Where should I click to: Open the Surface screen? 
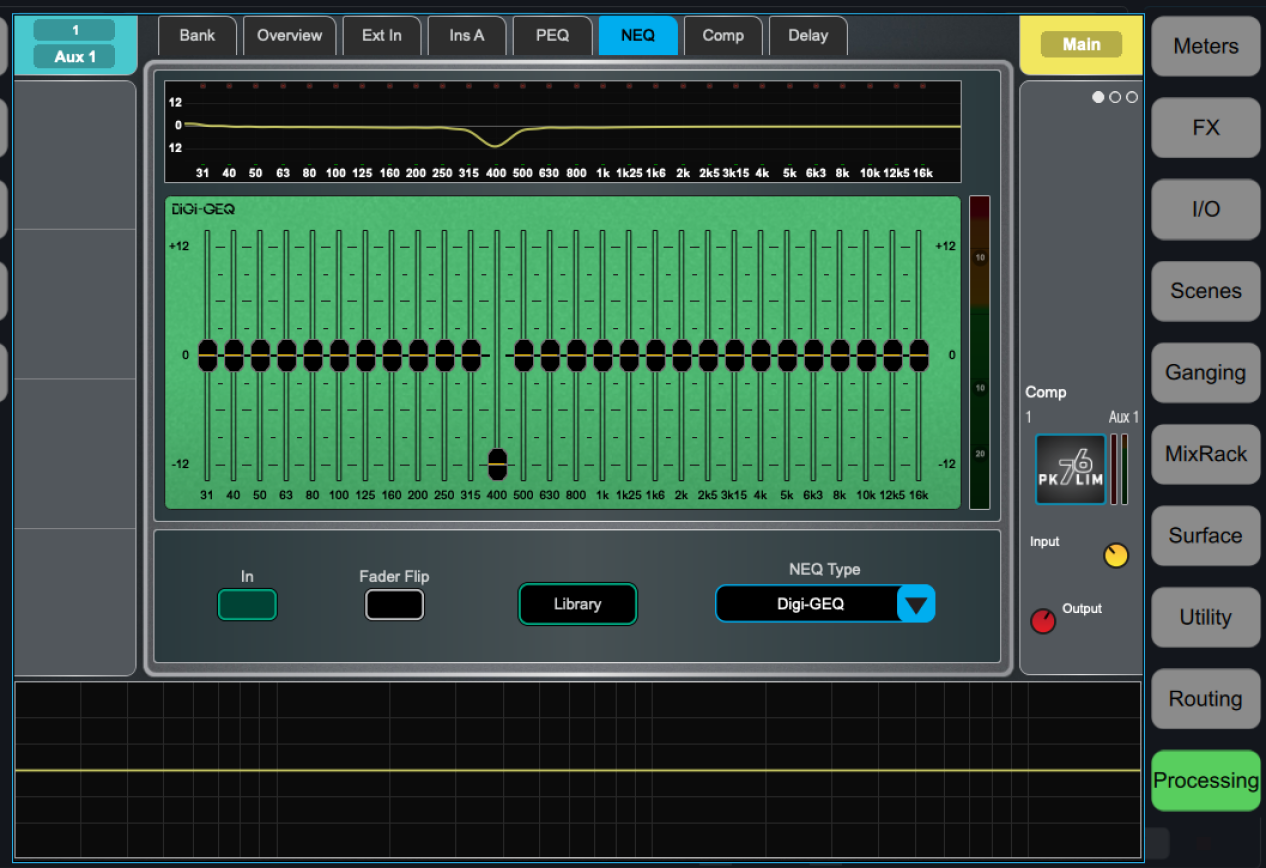coord(1205,535)
